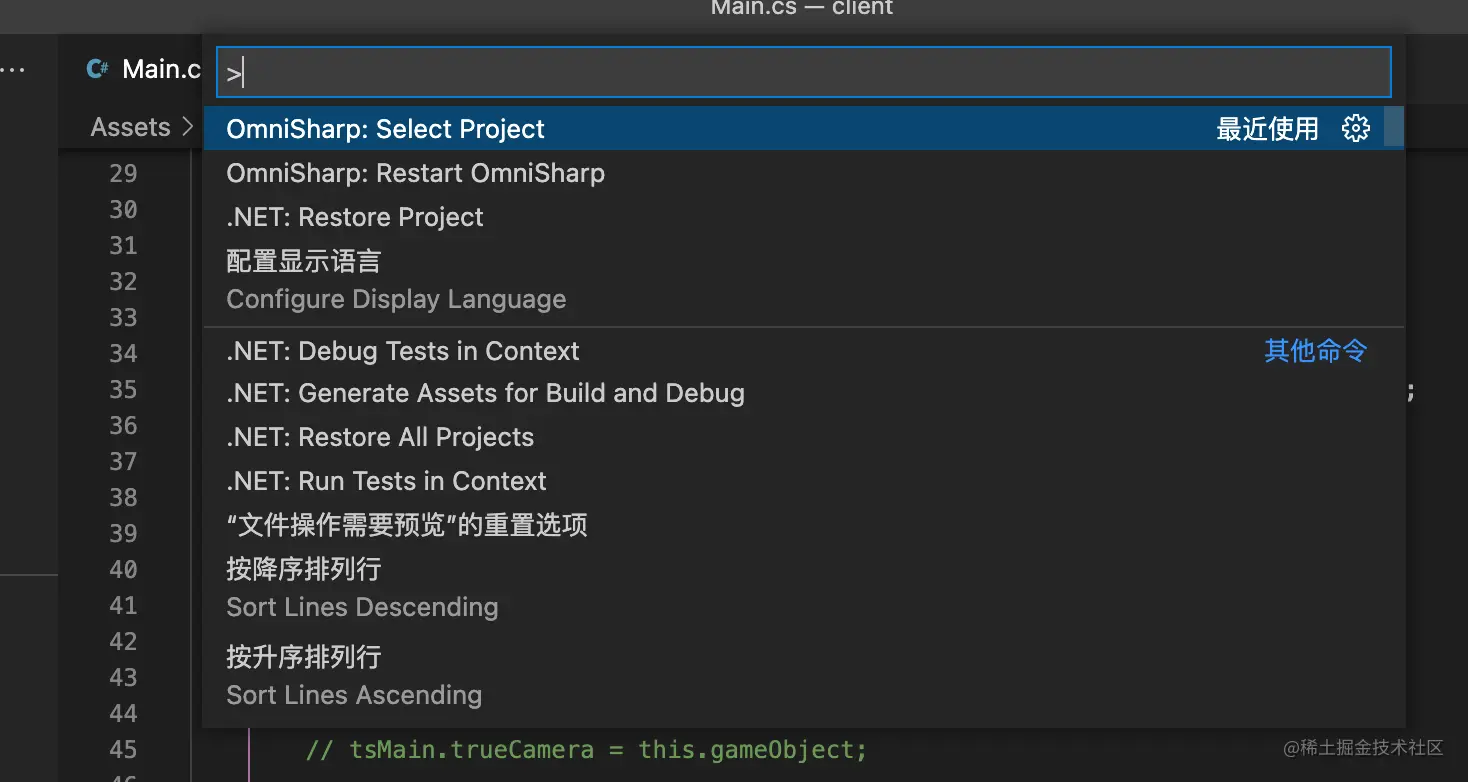This screenshot has width=1468, height=782.
Task: Click the command palette input field
Action: (x=804, y=72)
